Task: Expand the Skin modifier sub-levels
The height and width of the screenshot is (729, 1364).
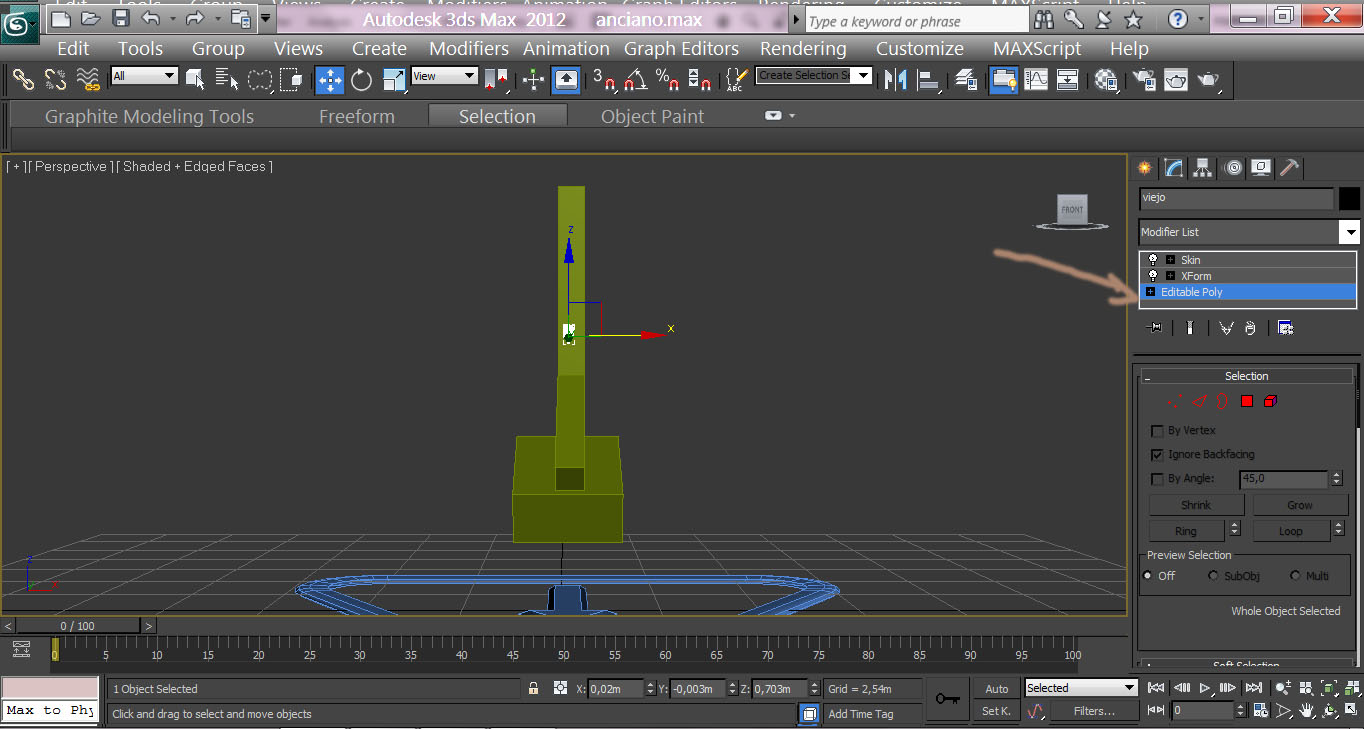Action: pos(1170,260)
